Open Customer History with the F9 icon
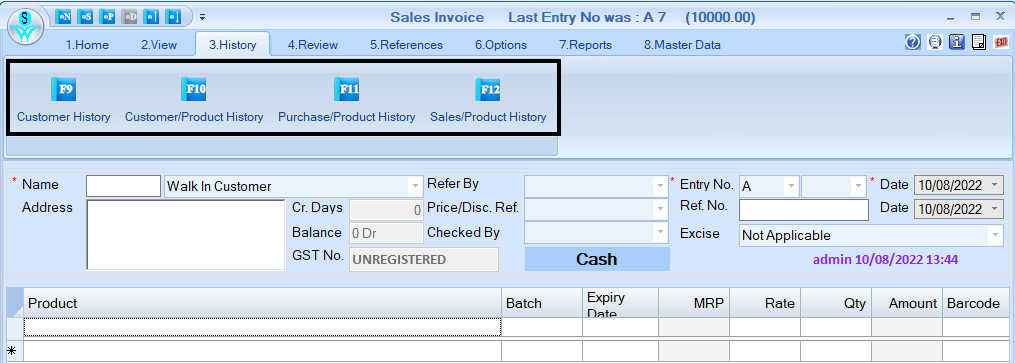 63,89
